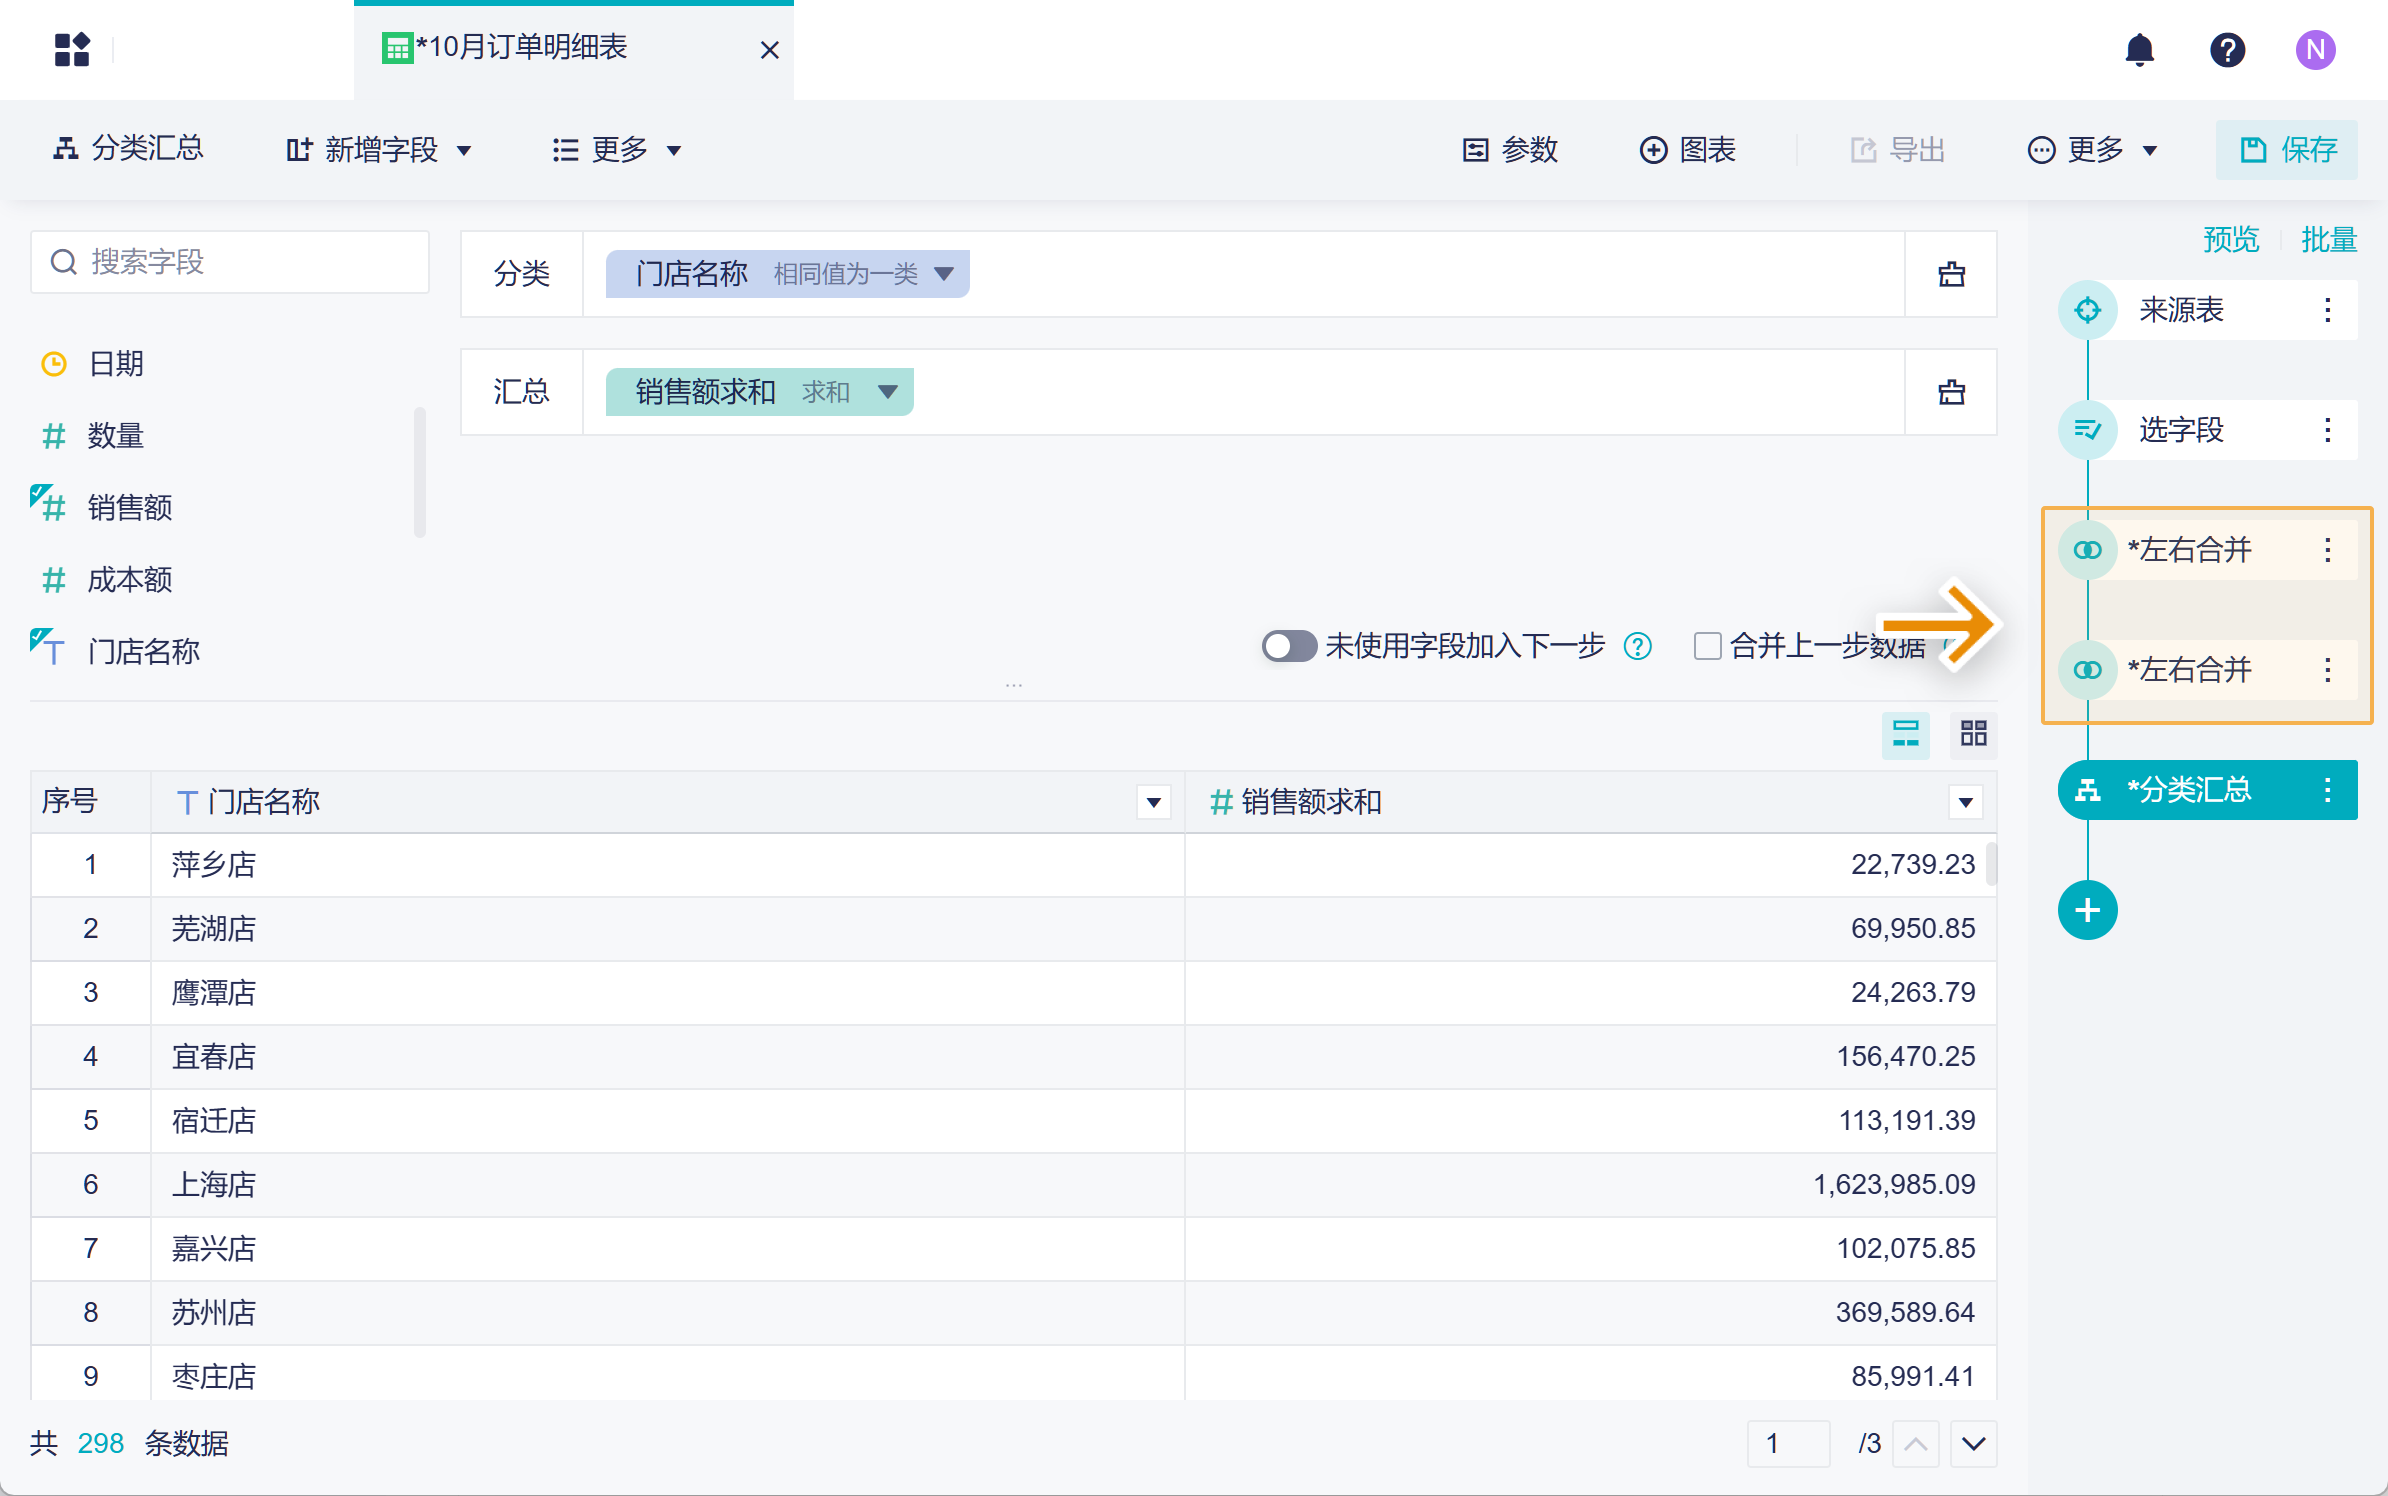Viewport: 2388px width, 1496px height.
Task: Clear fields icon in 汇总 row
Action: click(1951, 392)
